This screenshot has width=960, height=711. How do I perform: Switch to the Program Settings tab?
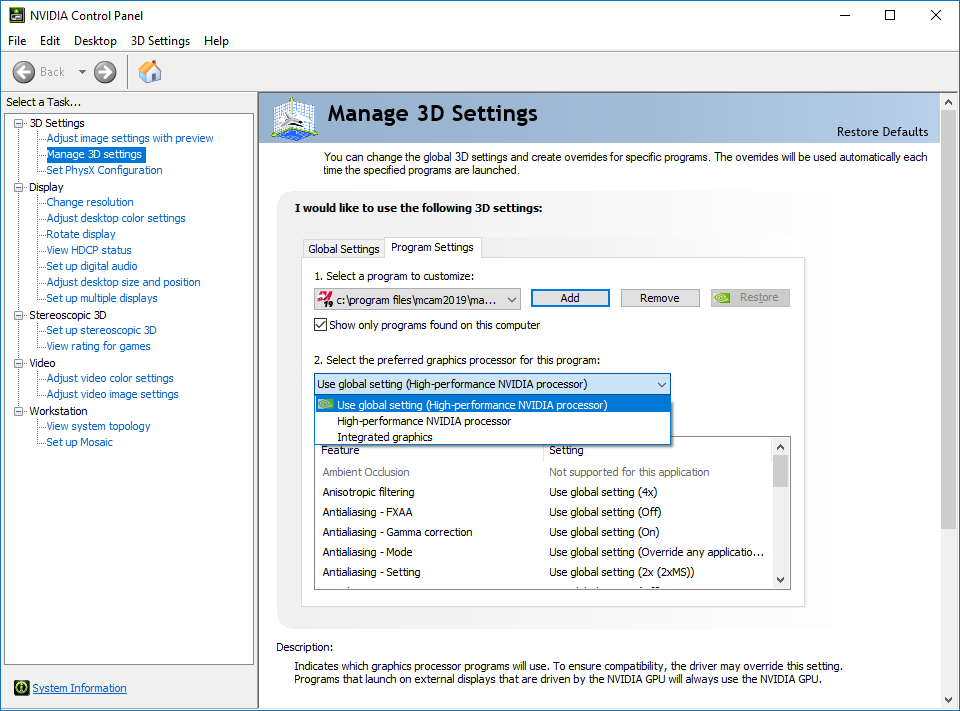[x=432, y=247]
